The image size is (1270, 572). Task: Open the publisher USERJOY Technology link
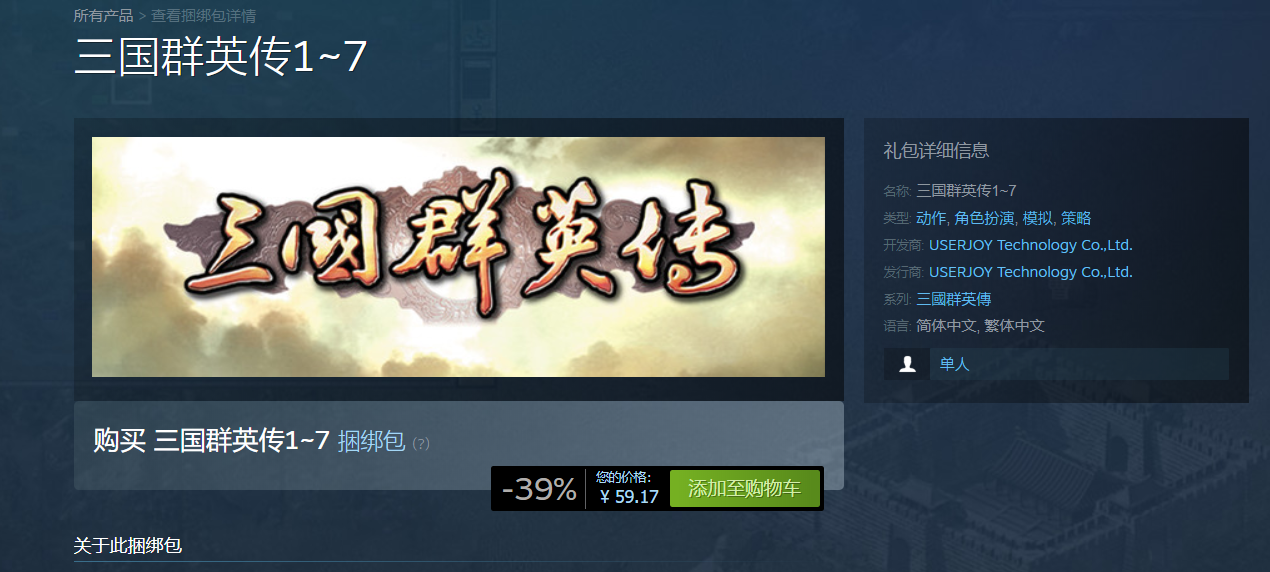[1030, 272]
